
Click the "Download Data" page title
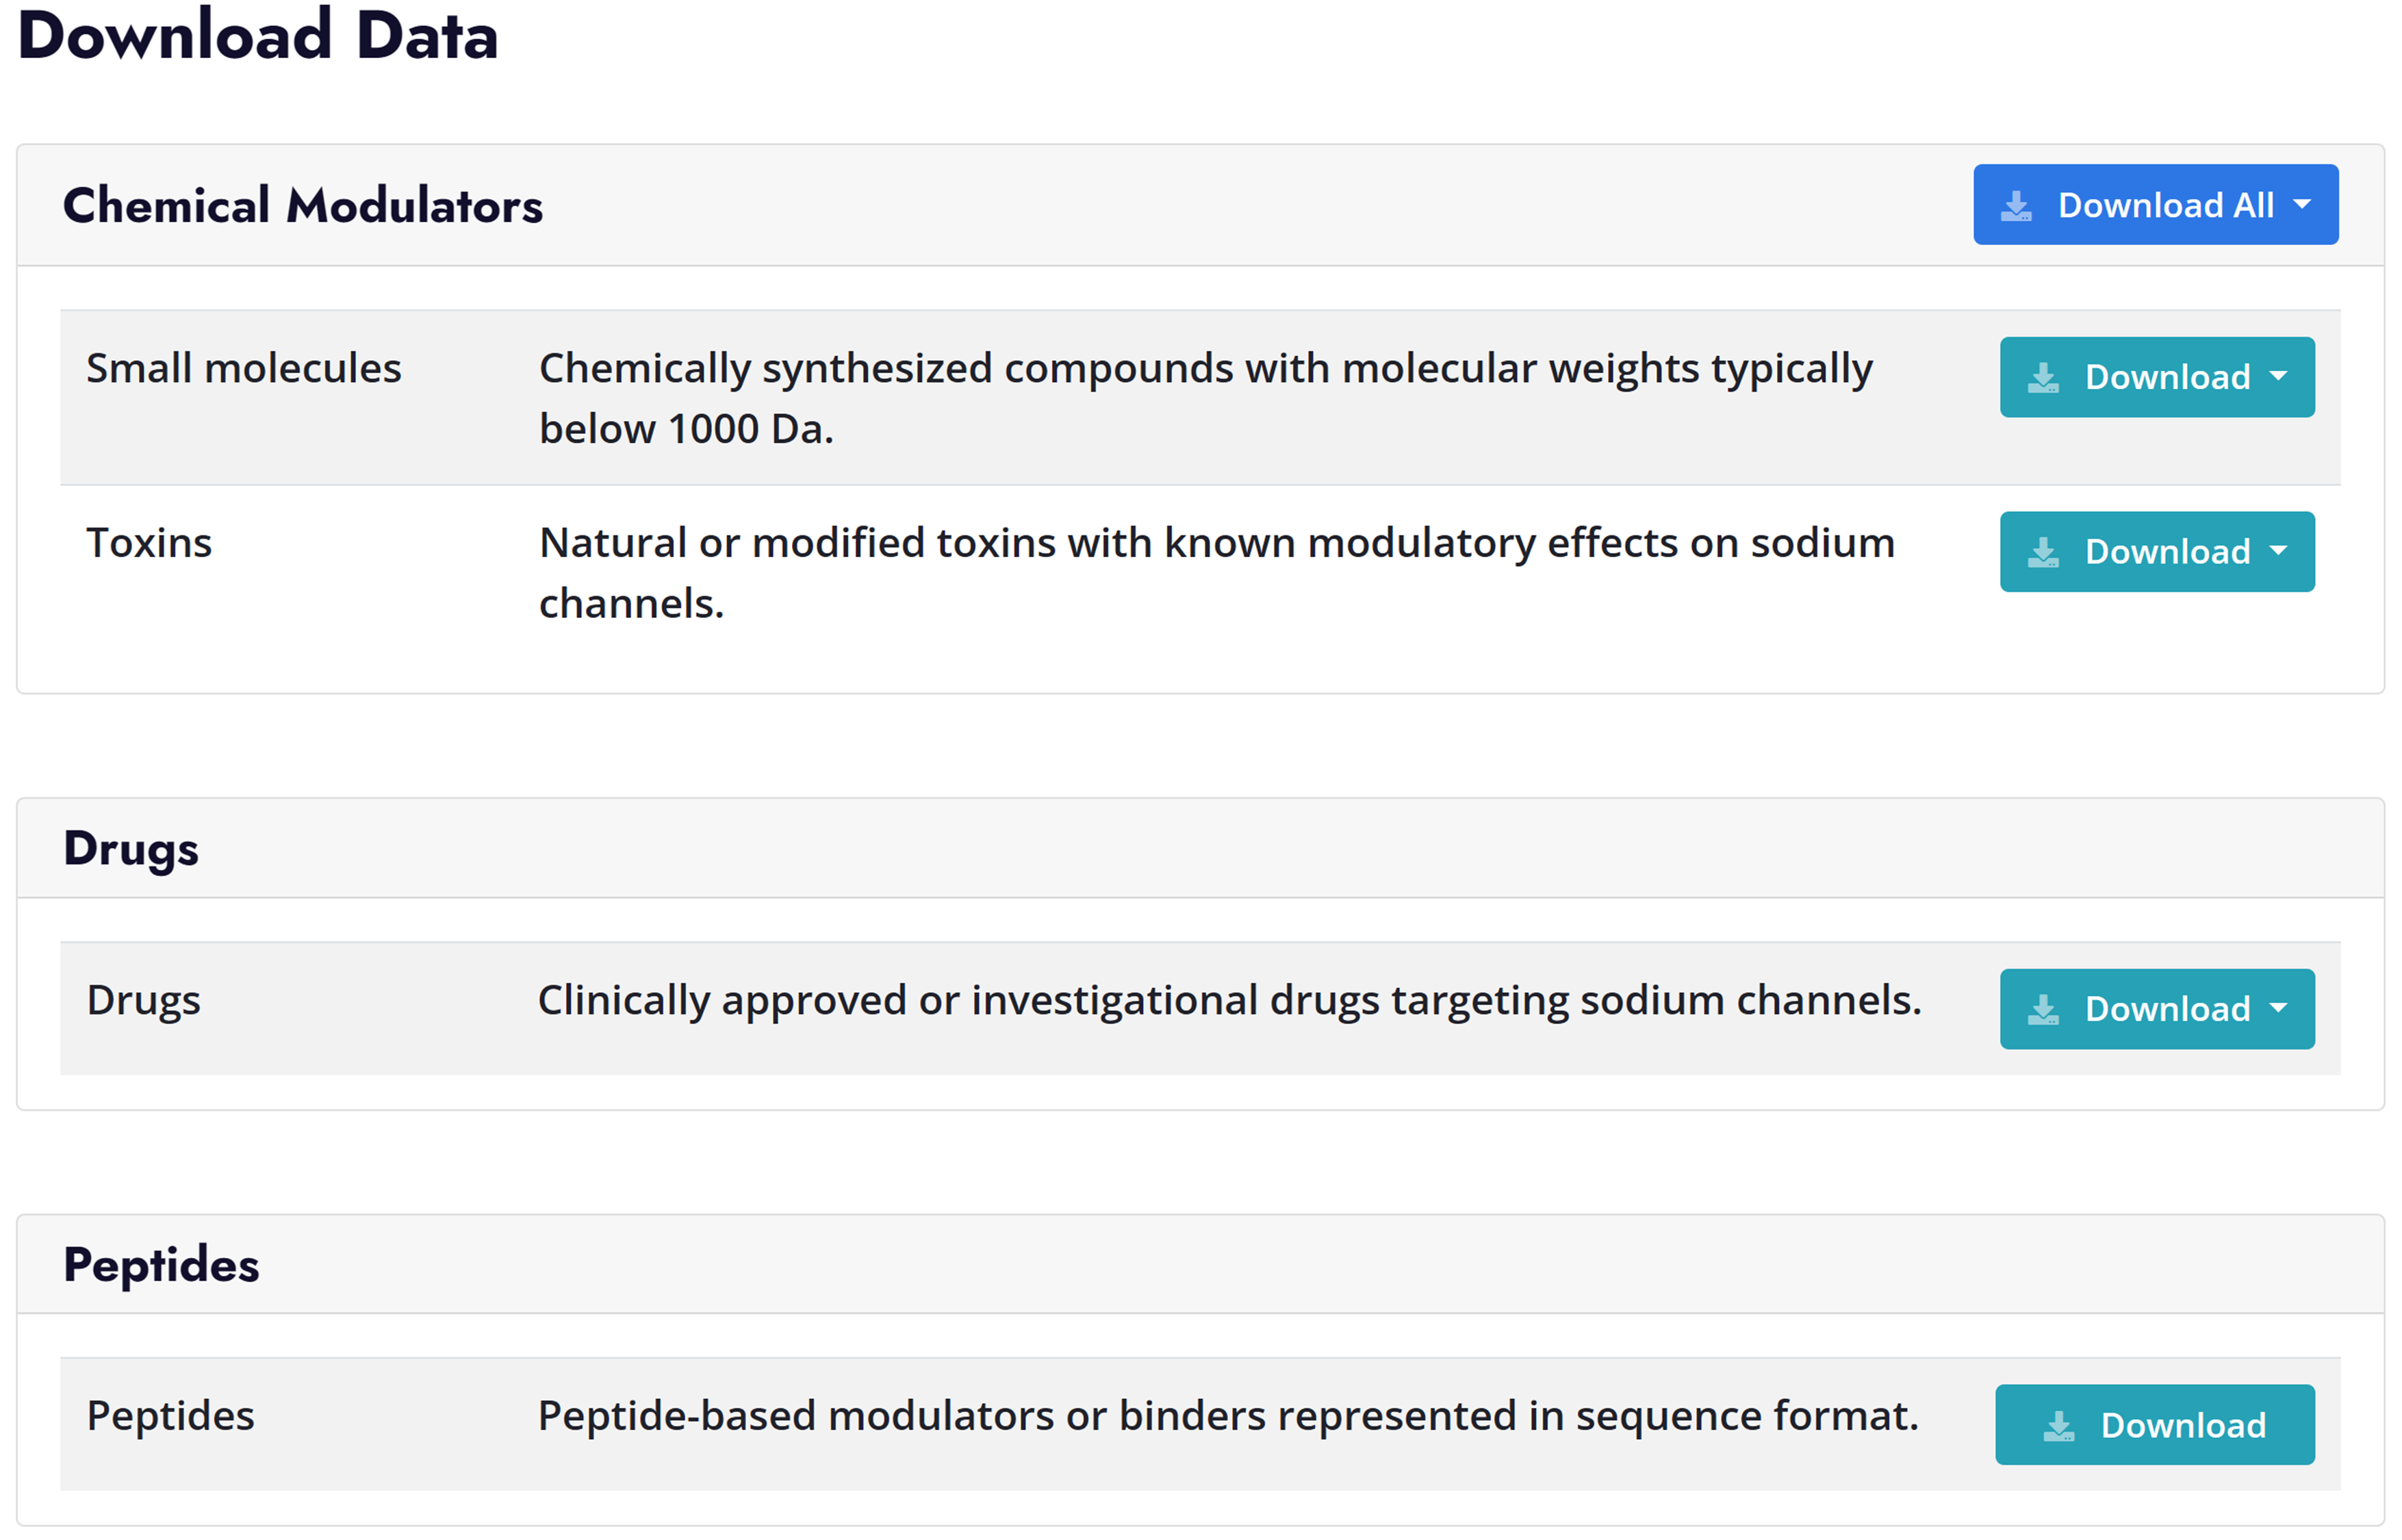click(258, 36)
